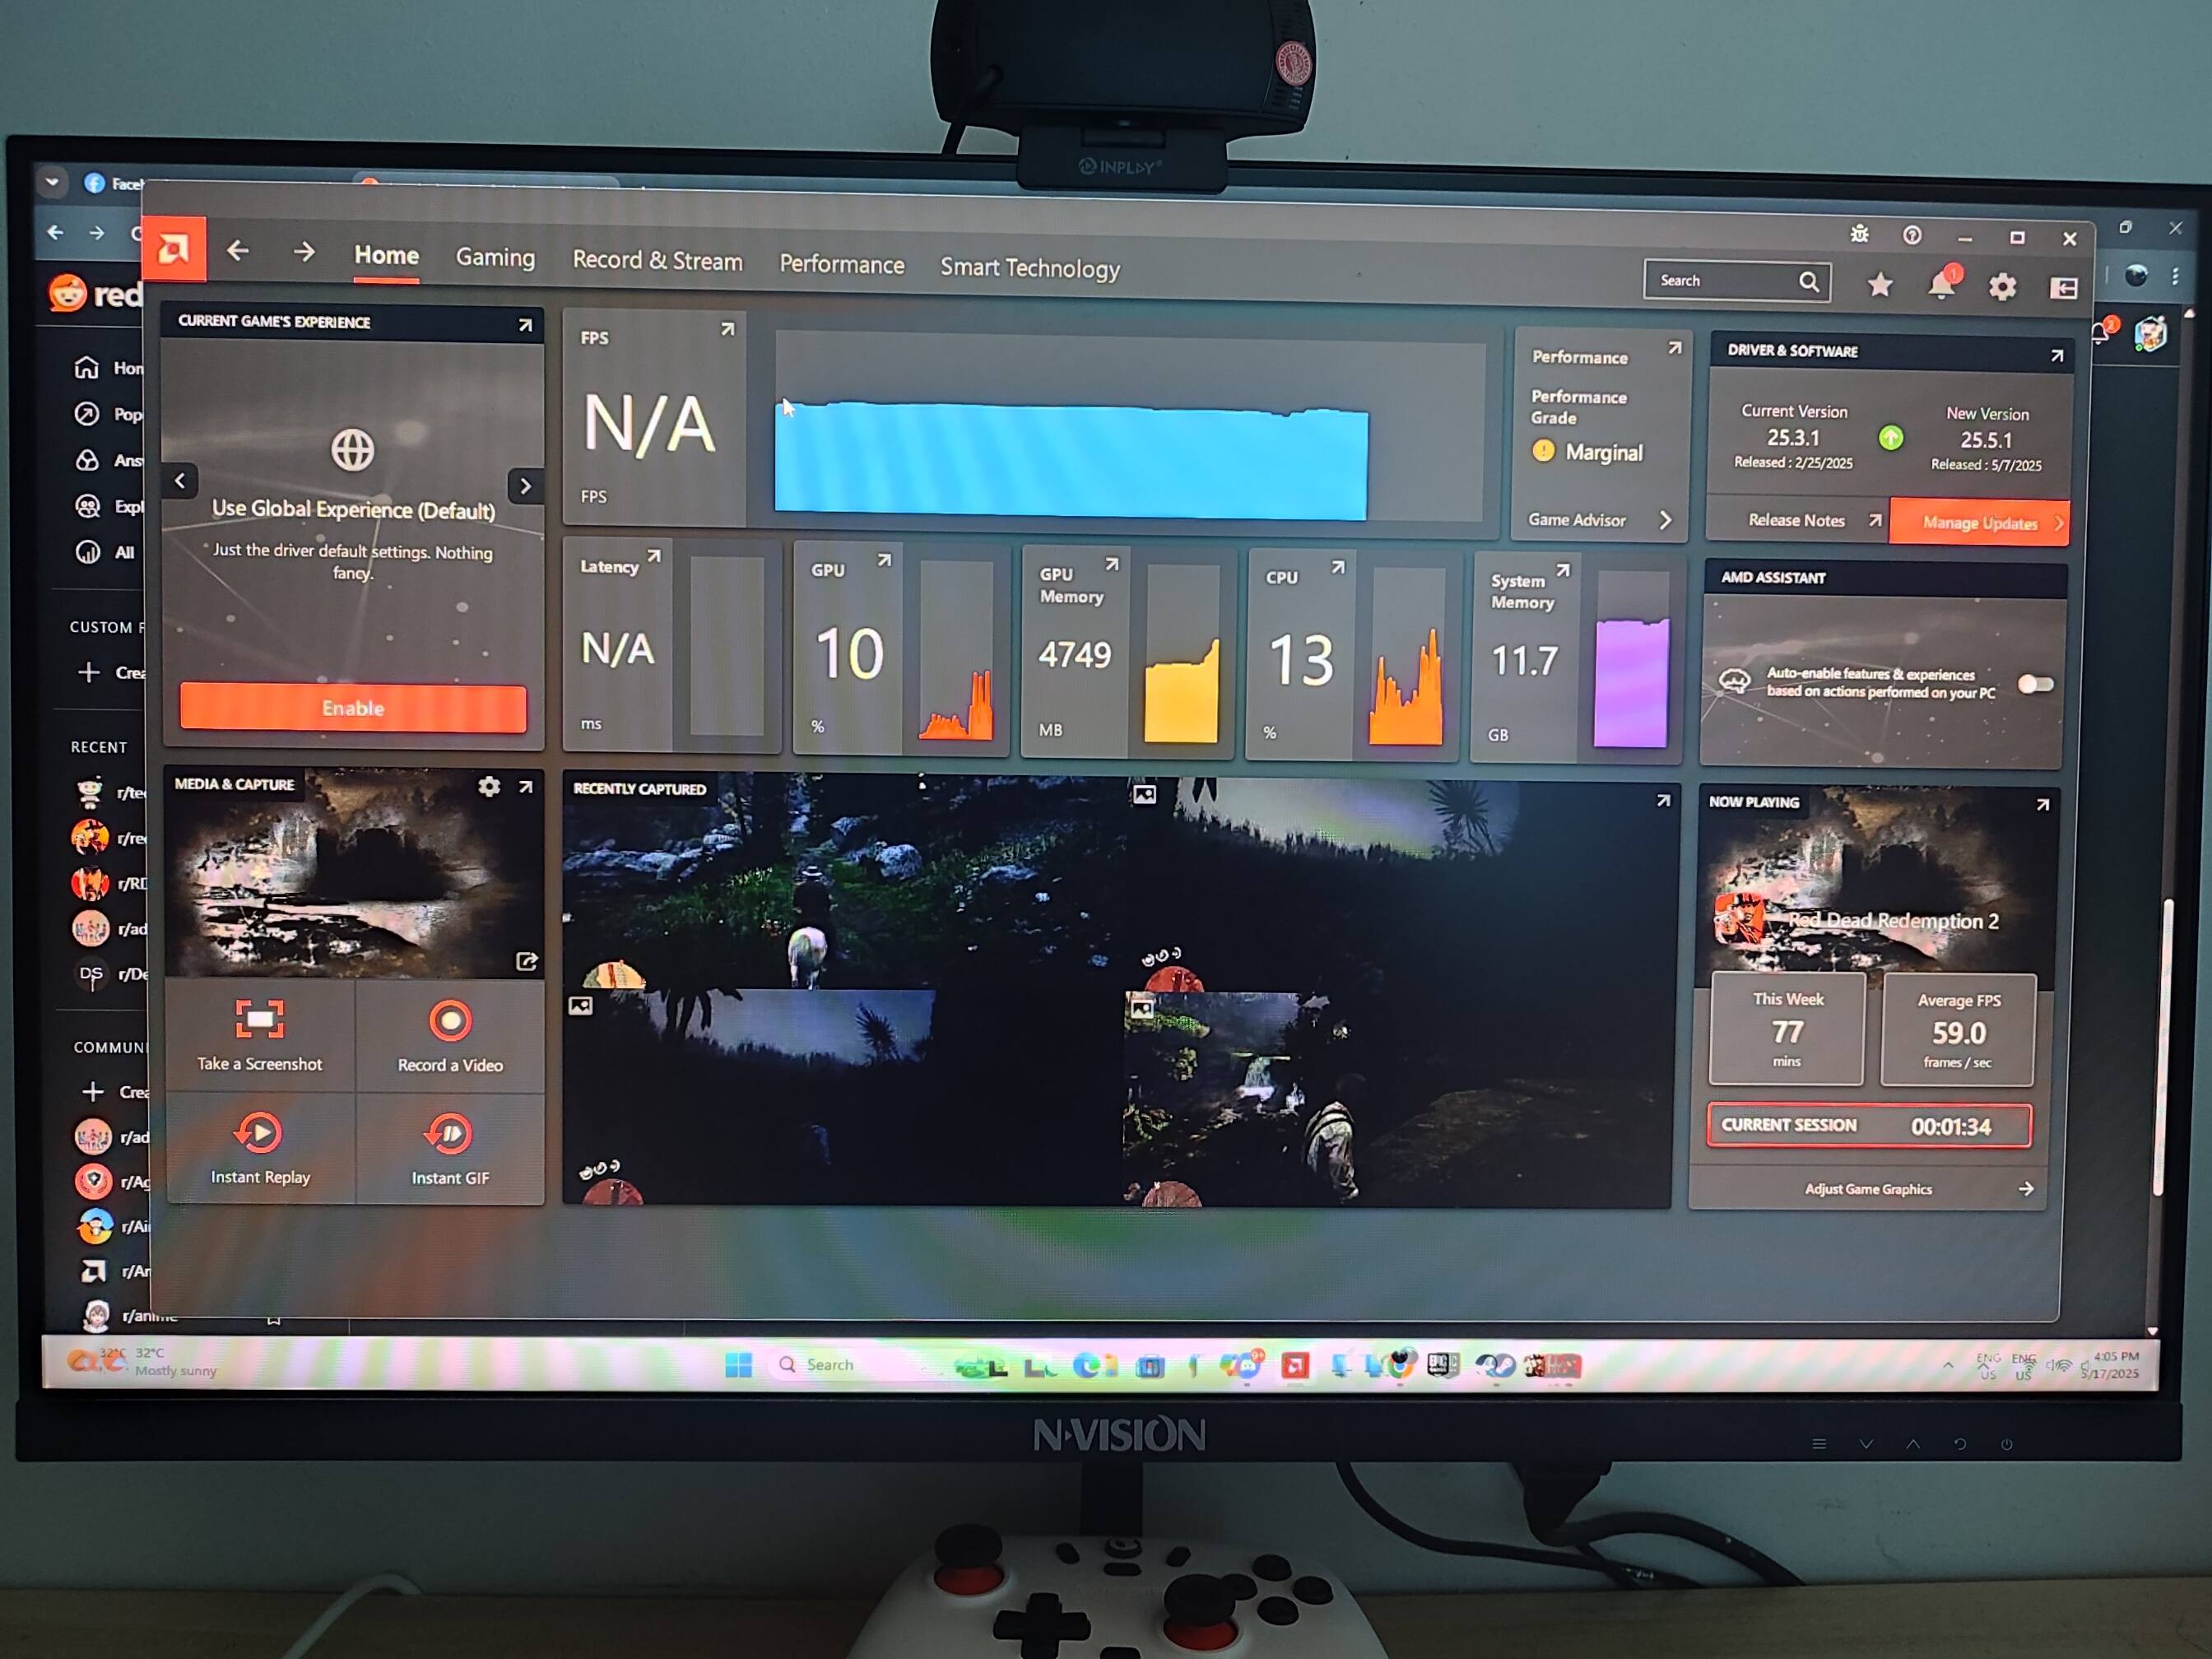Expand the System Memory tile arrow

[1563, 571]
